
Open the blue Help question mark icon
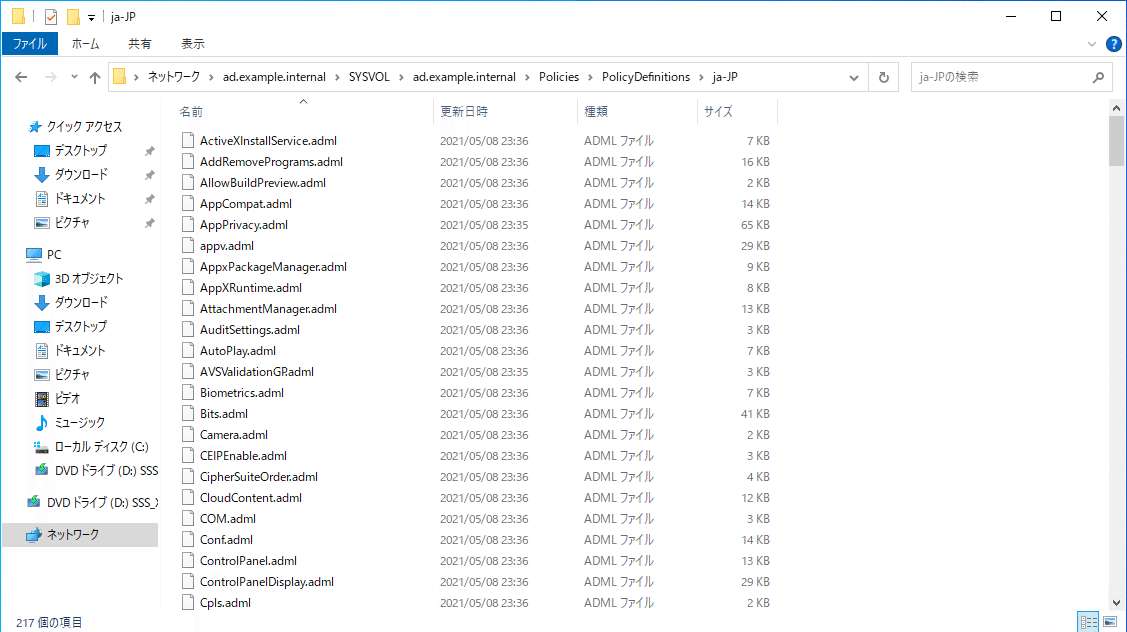(1113, 43)
